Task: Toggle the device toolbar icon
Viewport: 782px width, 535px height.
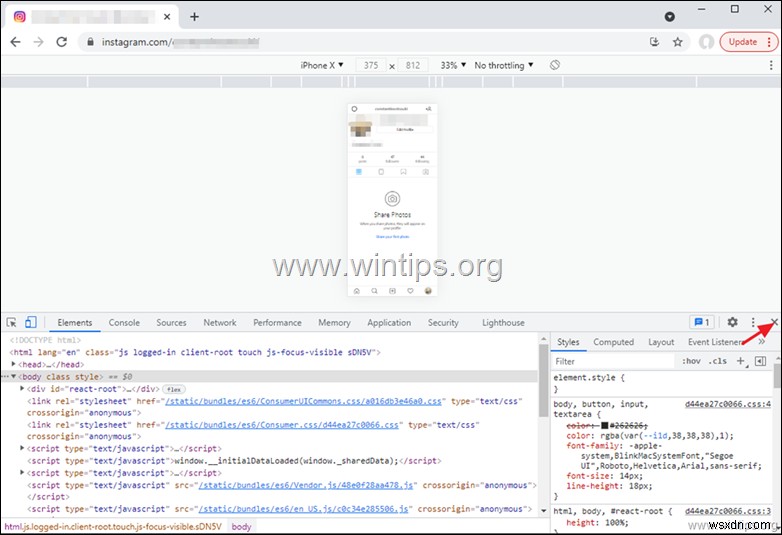Action: click(30, 322)
